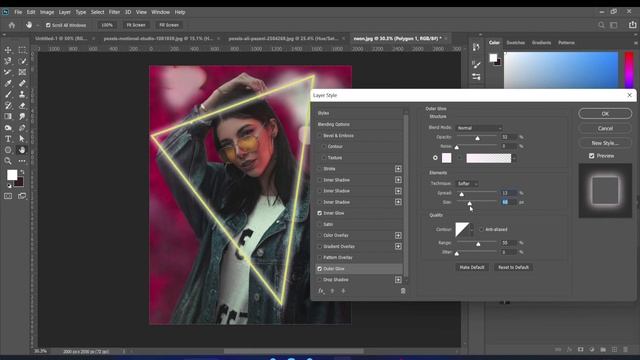Image resolution: width=640 pixels, height=360 pixels.
Task: Select the Move tool
Action: (8, 50)
